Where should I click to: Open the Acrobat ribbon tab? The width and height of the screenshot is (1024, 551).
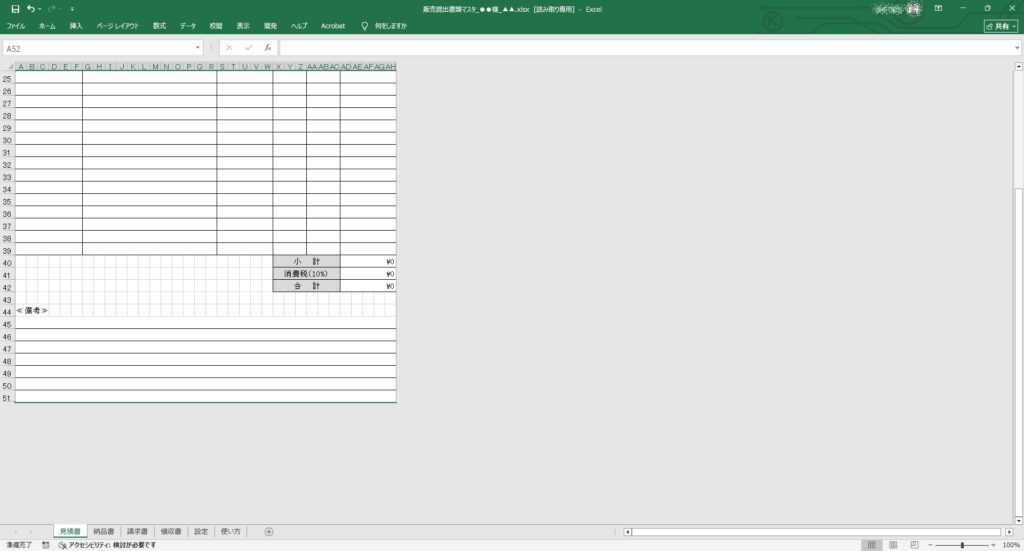[332, 26]
